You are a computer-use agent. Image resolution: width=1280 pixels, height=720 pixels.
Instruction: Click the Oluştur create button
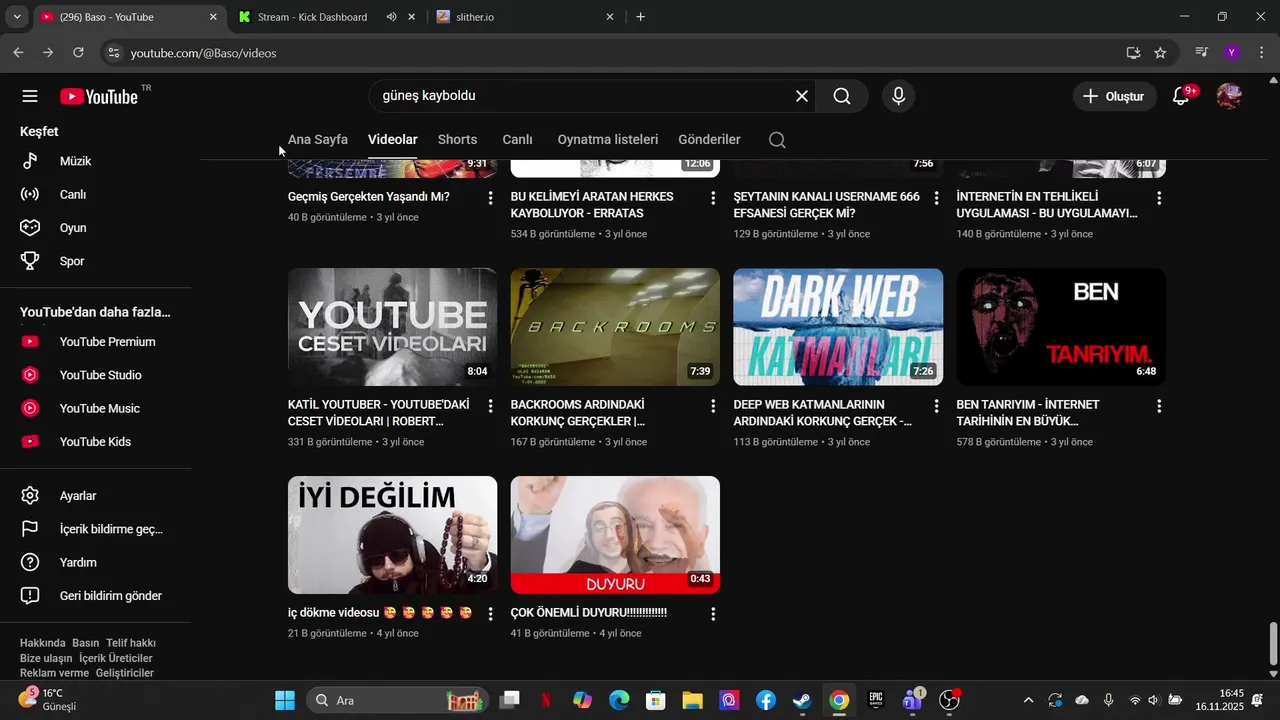point(1114,96)
